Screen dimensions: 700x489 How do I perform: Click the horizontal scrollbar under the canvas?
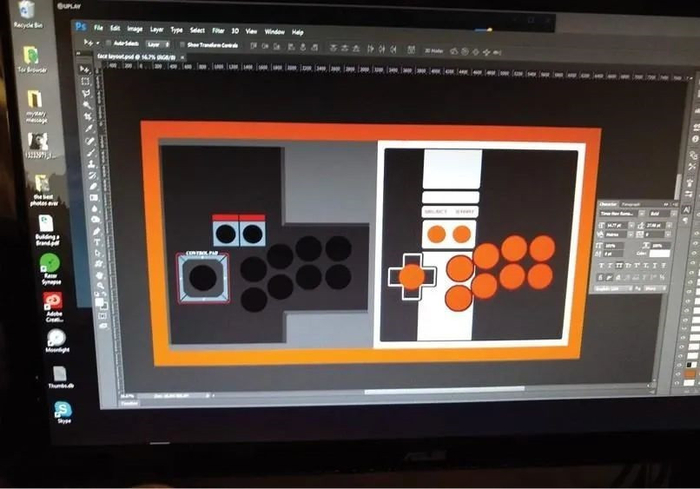444,391
